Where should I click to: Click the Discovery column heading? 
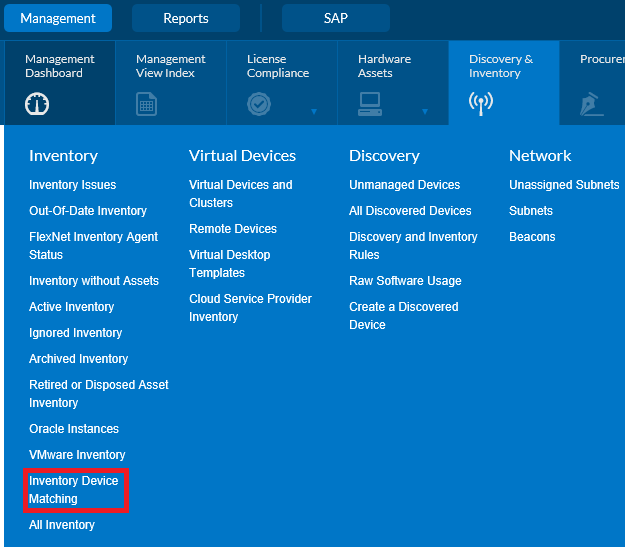(384, 155)
